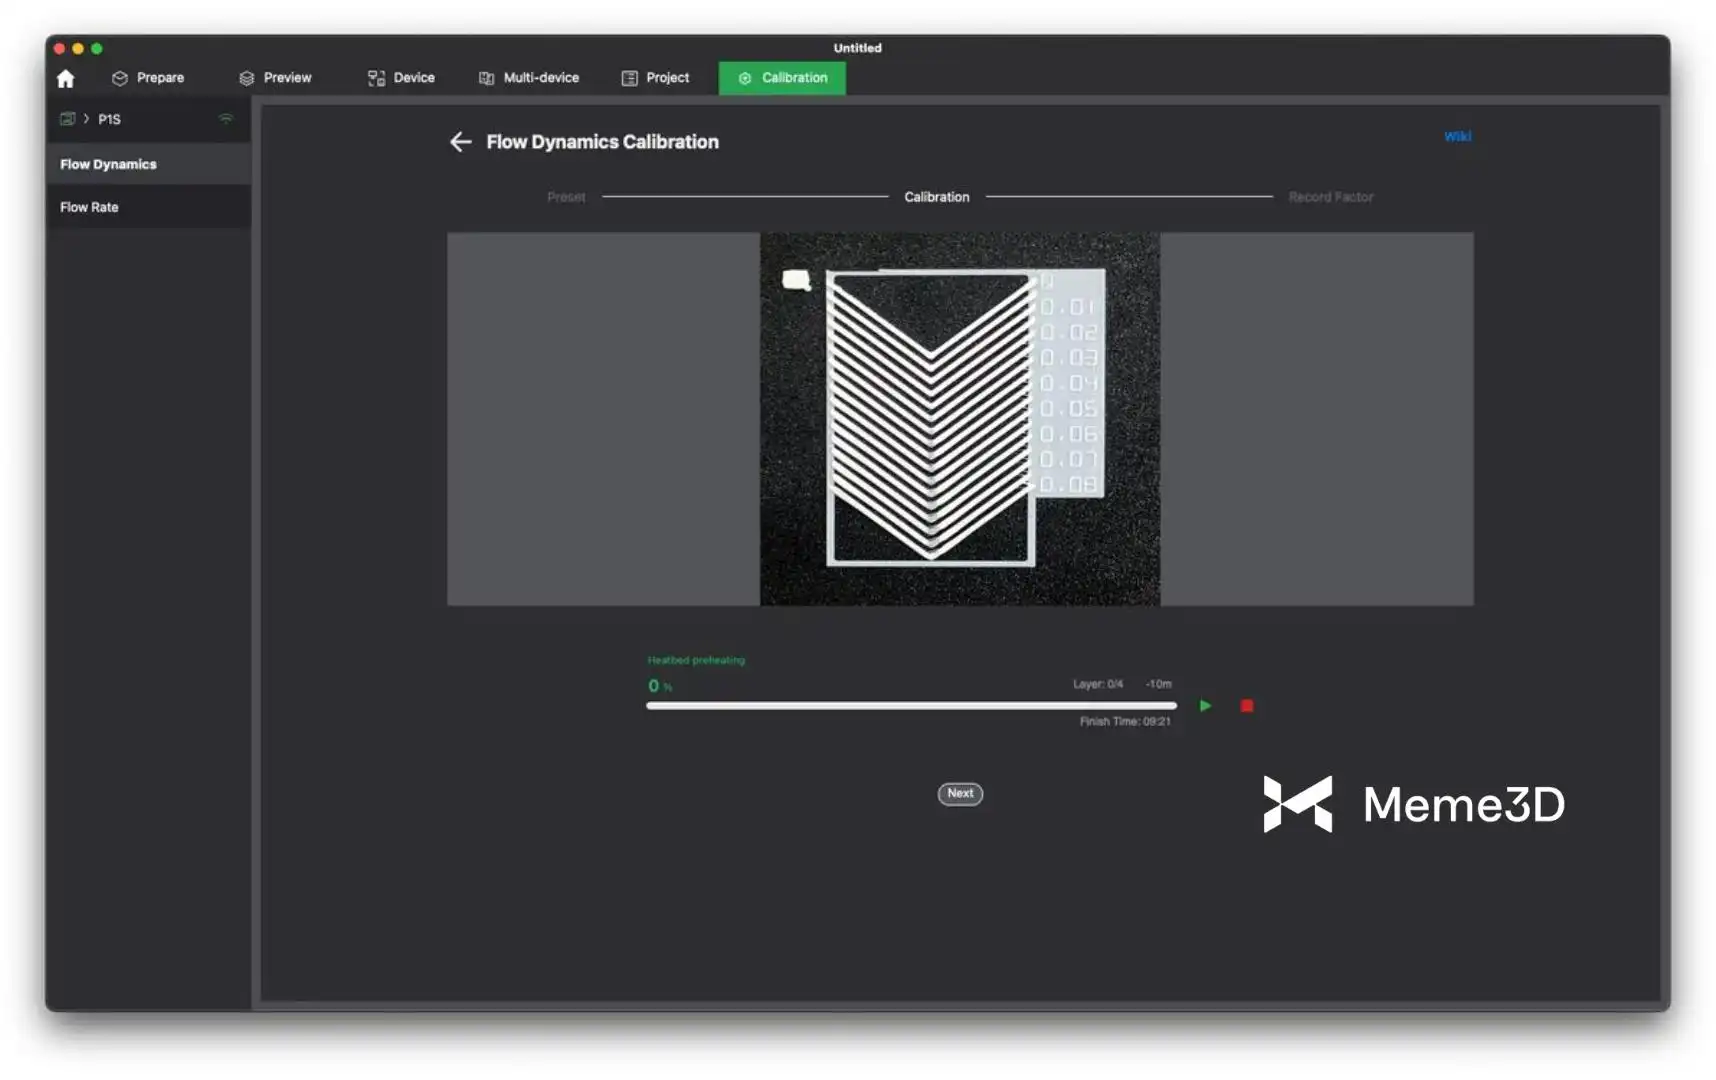Click the Wi-Fi signal icon in the sidebar
This screenshot has width=1716, height=1080.
point(226,119)
